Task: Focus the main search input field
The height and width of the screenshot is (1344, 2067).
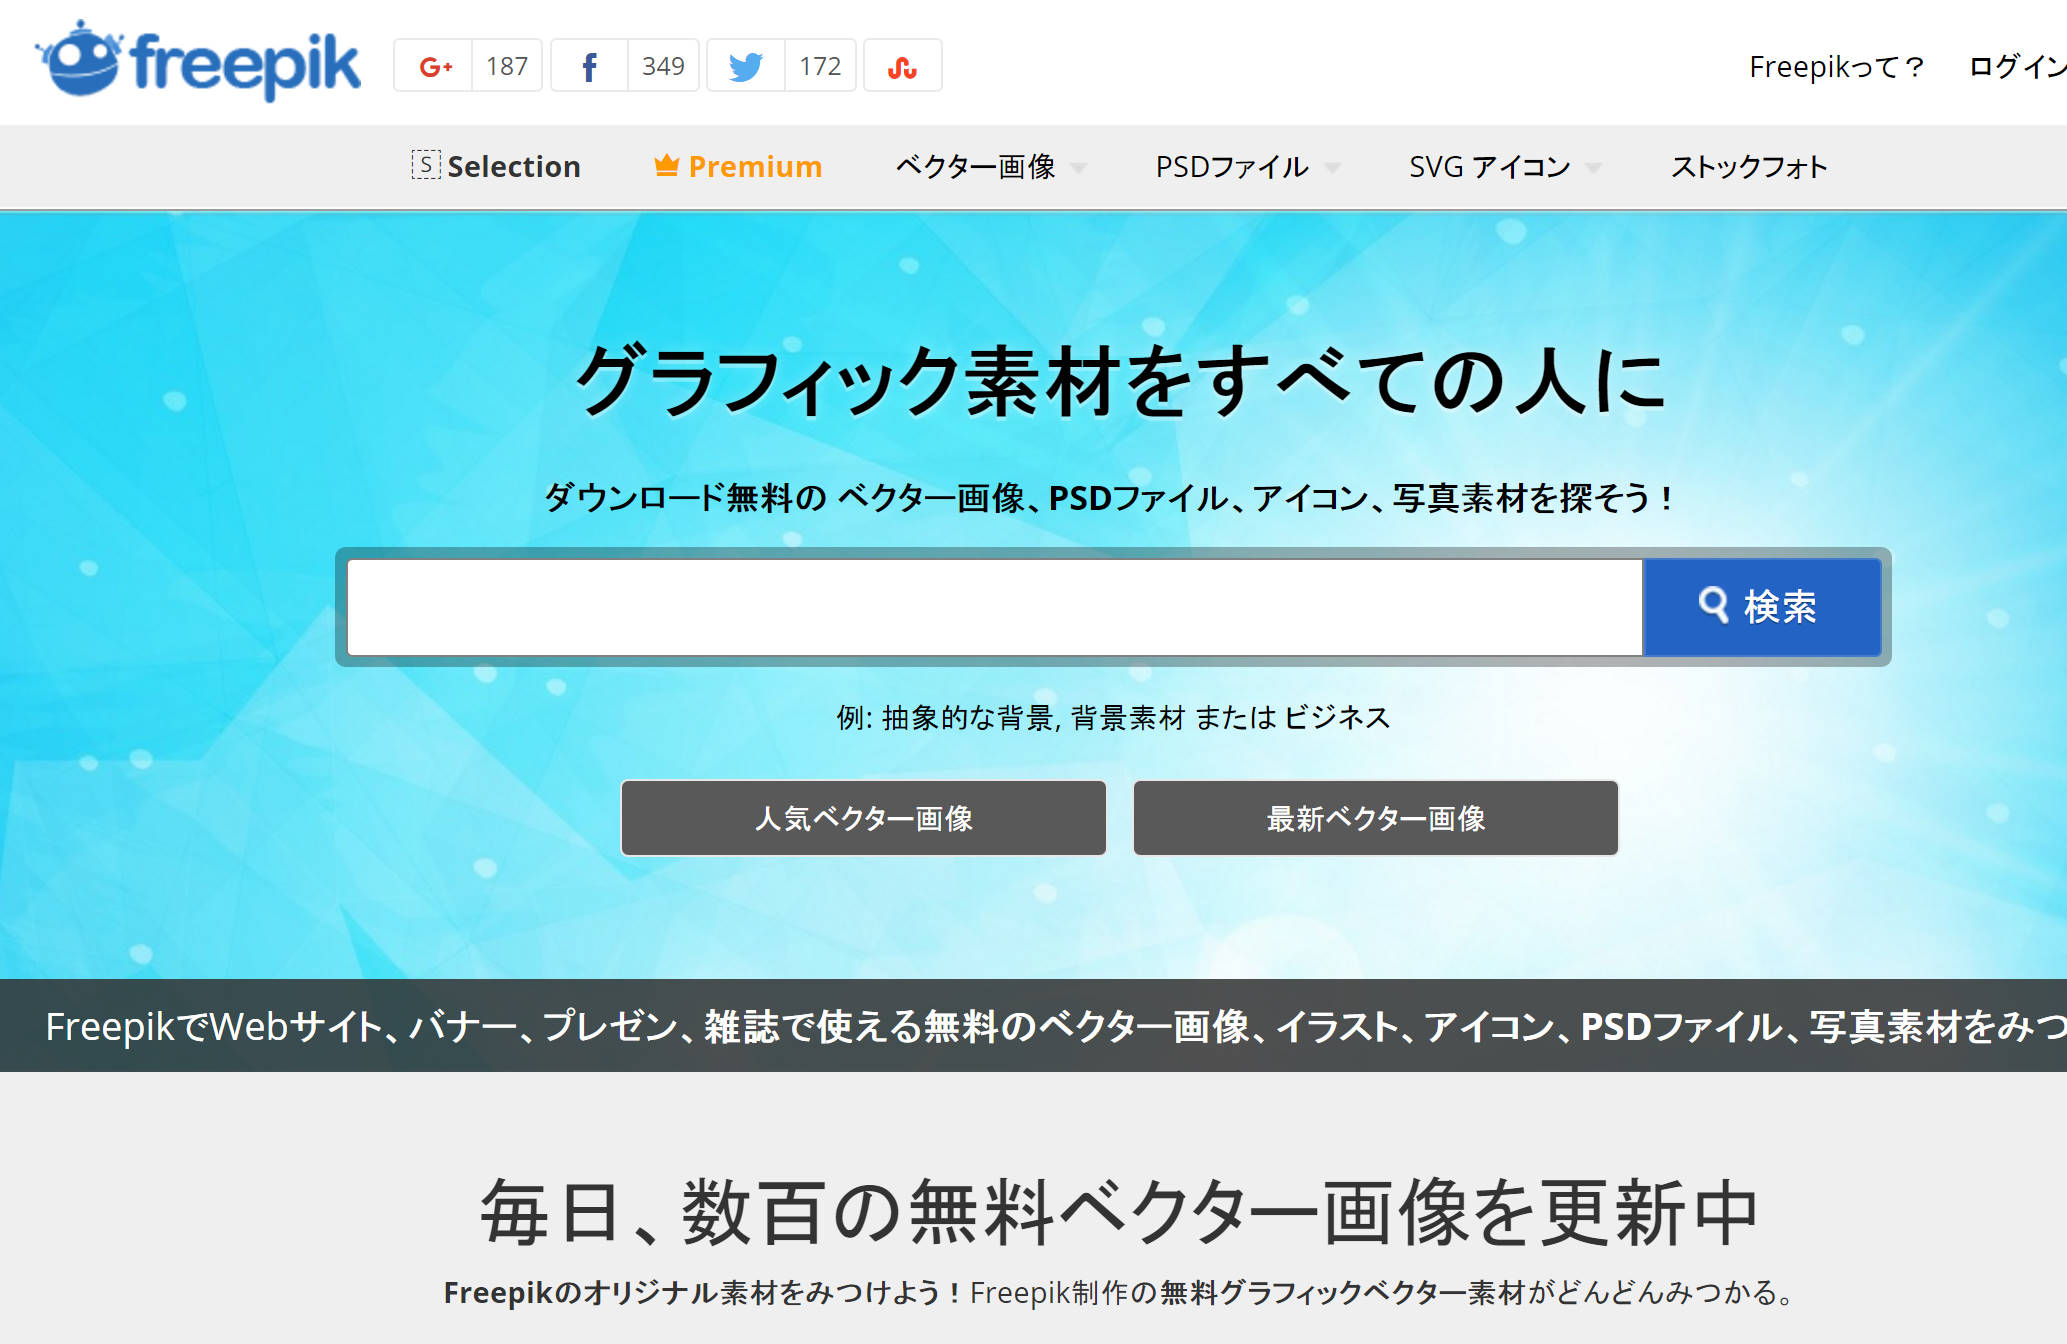Action: 994,607
